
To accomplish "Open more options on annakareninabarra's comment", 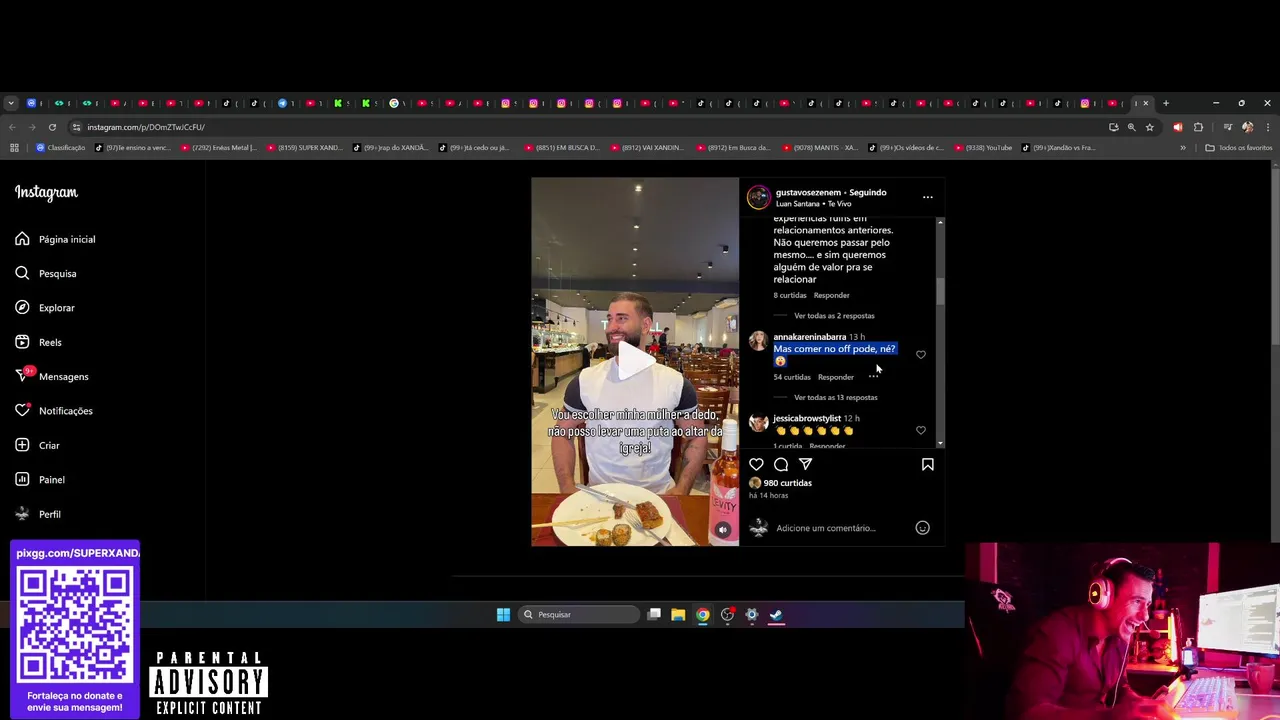I will [873, 377].
